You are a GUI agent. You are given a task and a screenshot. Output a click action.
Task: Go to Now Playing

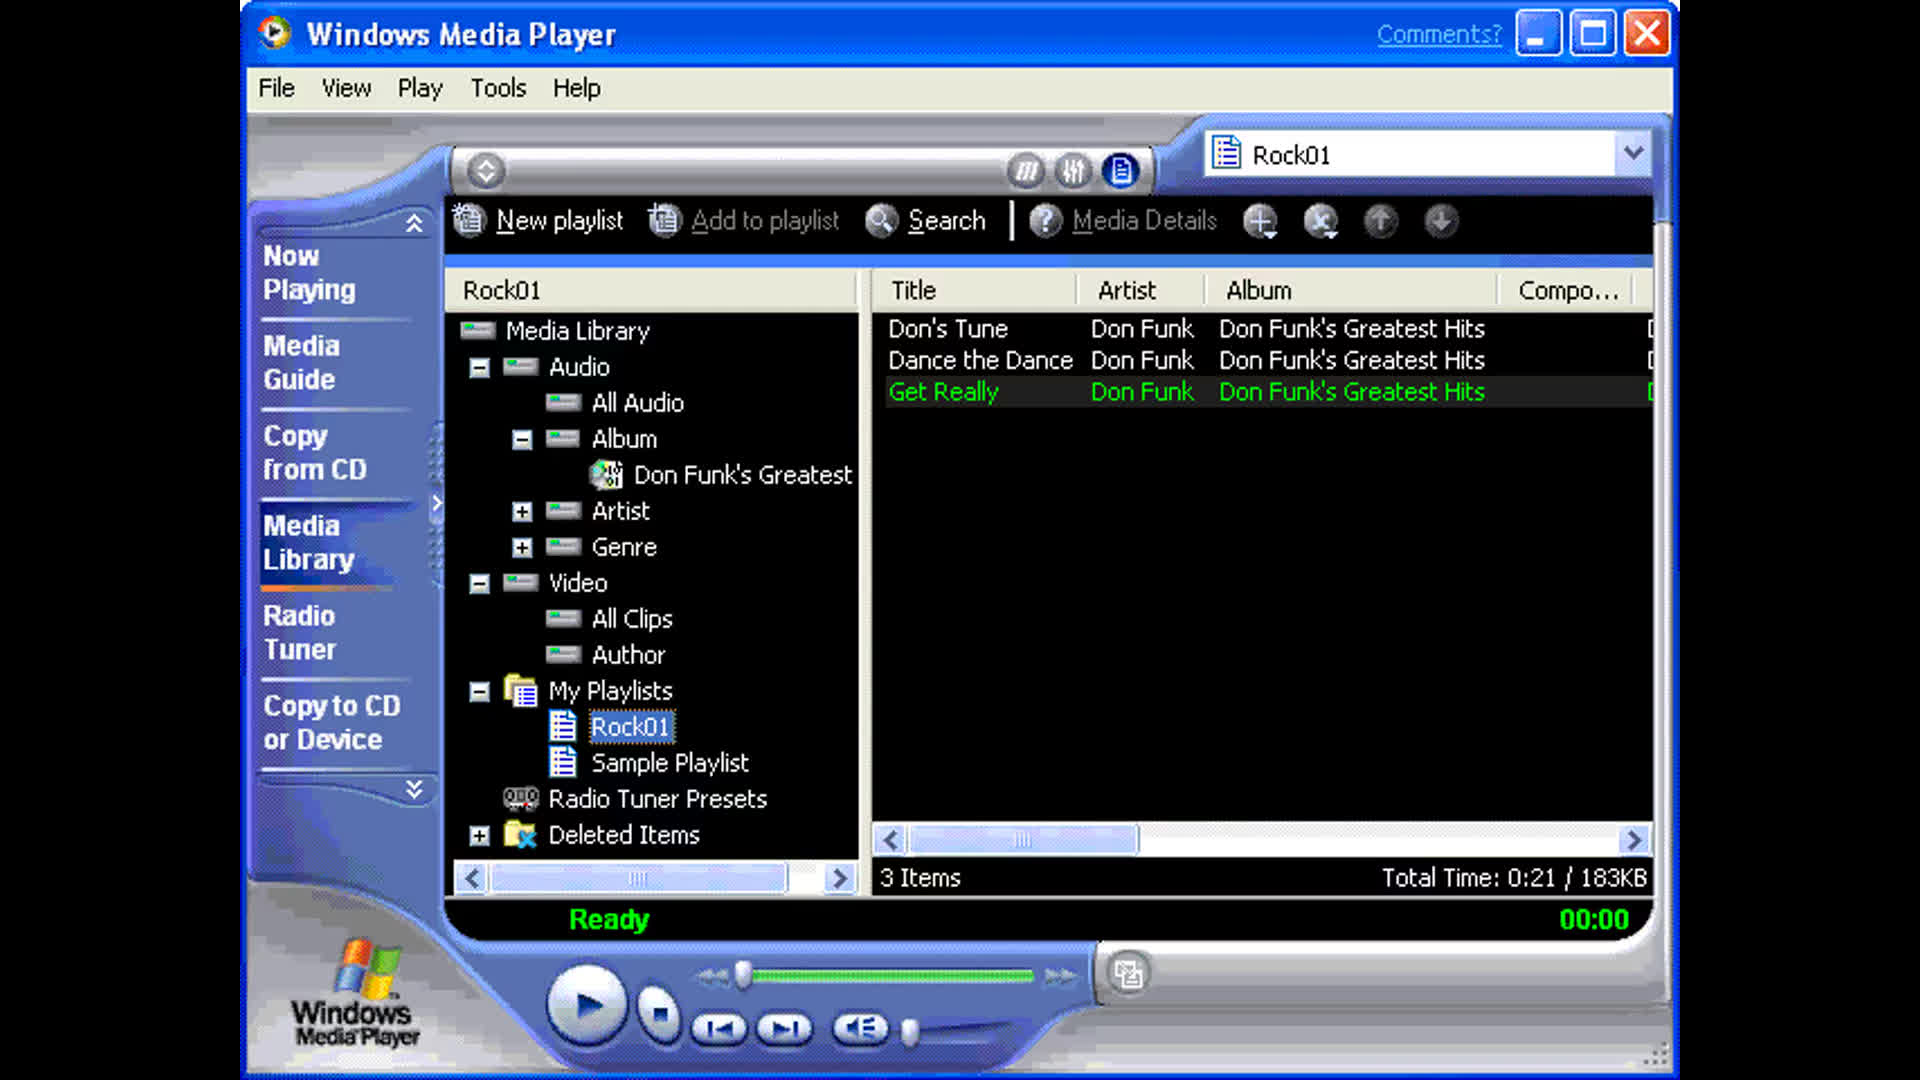[x=310, y=273]
